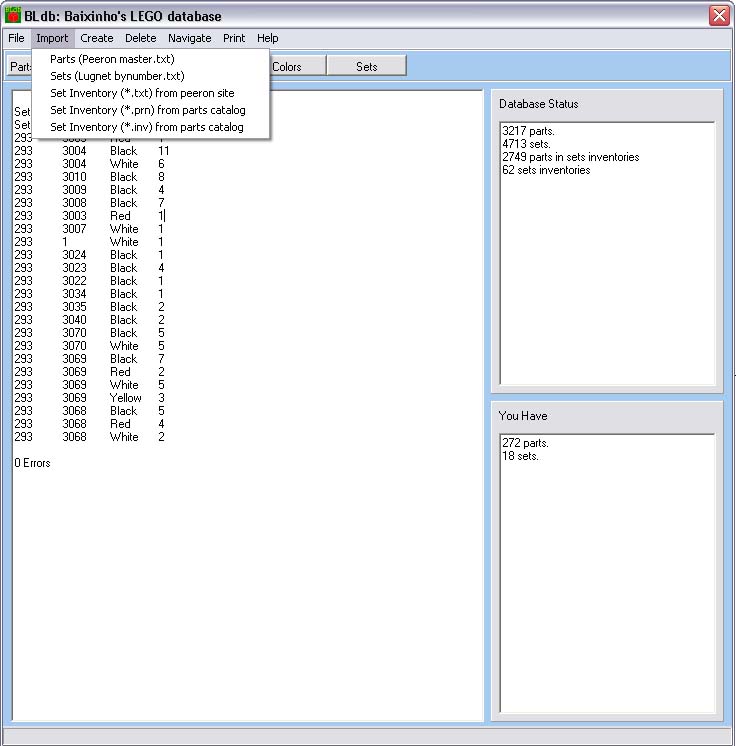Viewport: 738px width, 746px height.
Task: Click the row 3023 Black 4
Action: [x=89, y=268]
